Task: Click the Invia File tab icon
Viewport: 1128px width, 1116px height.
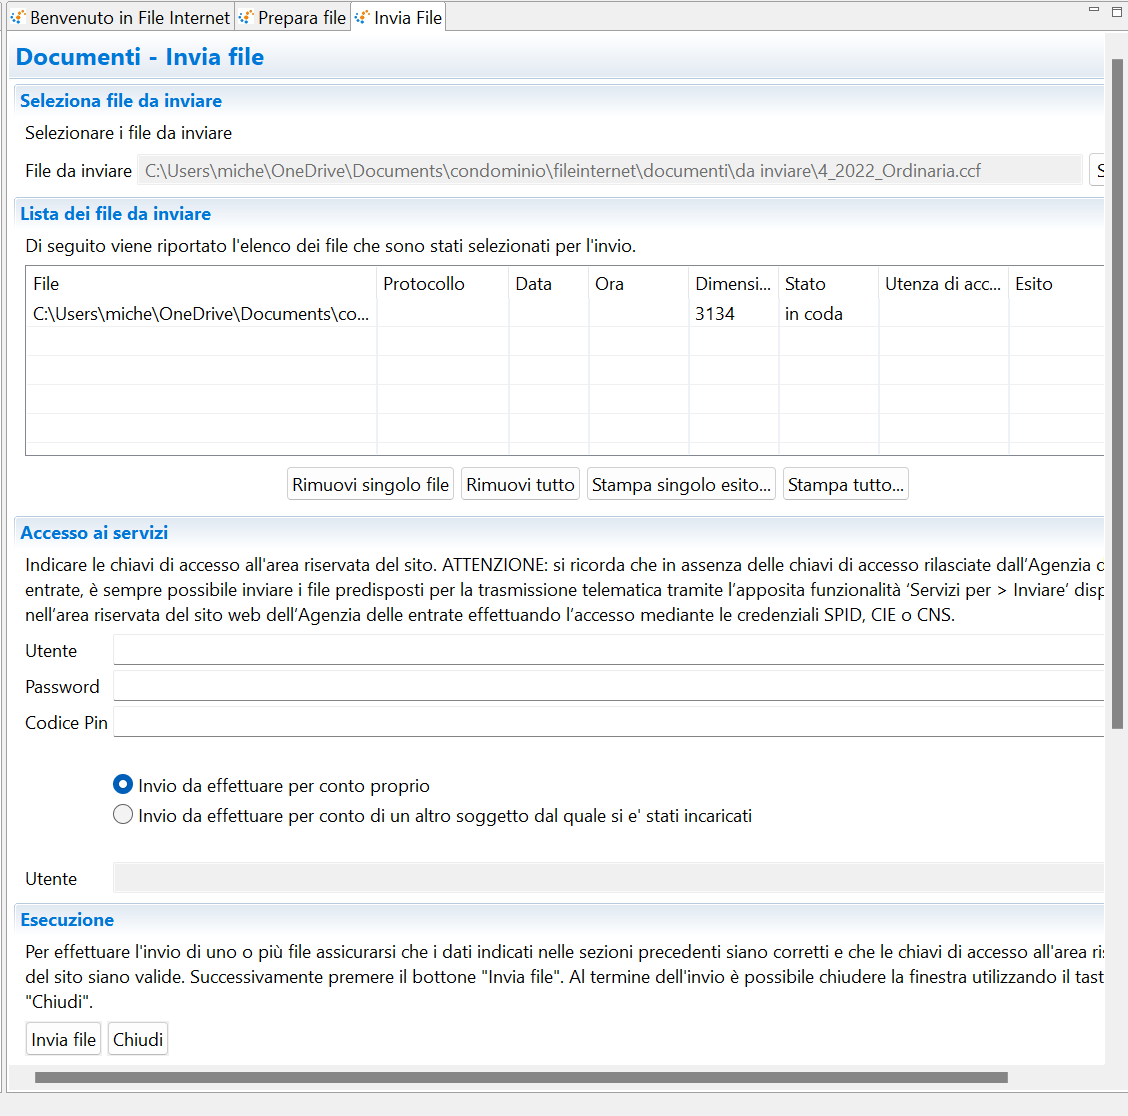Action: [362, 17]
